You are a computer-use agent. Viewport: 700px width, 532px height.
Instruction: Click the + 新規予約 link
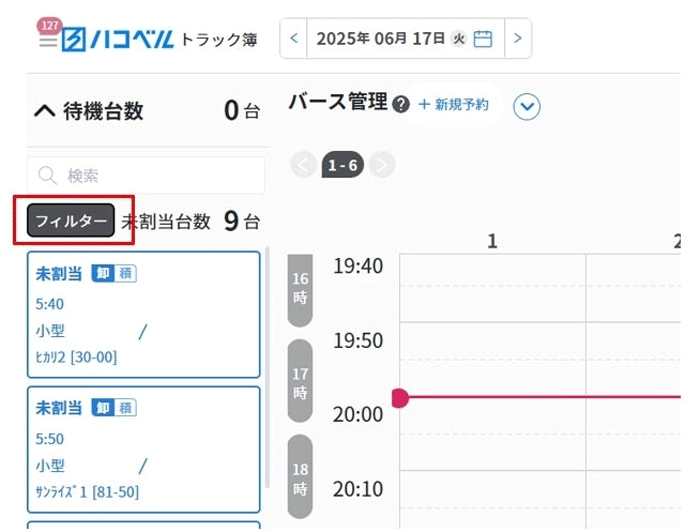[x=454, y=104]
